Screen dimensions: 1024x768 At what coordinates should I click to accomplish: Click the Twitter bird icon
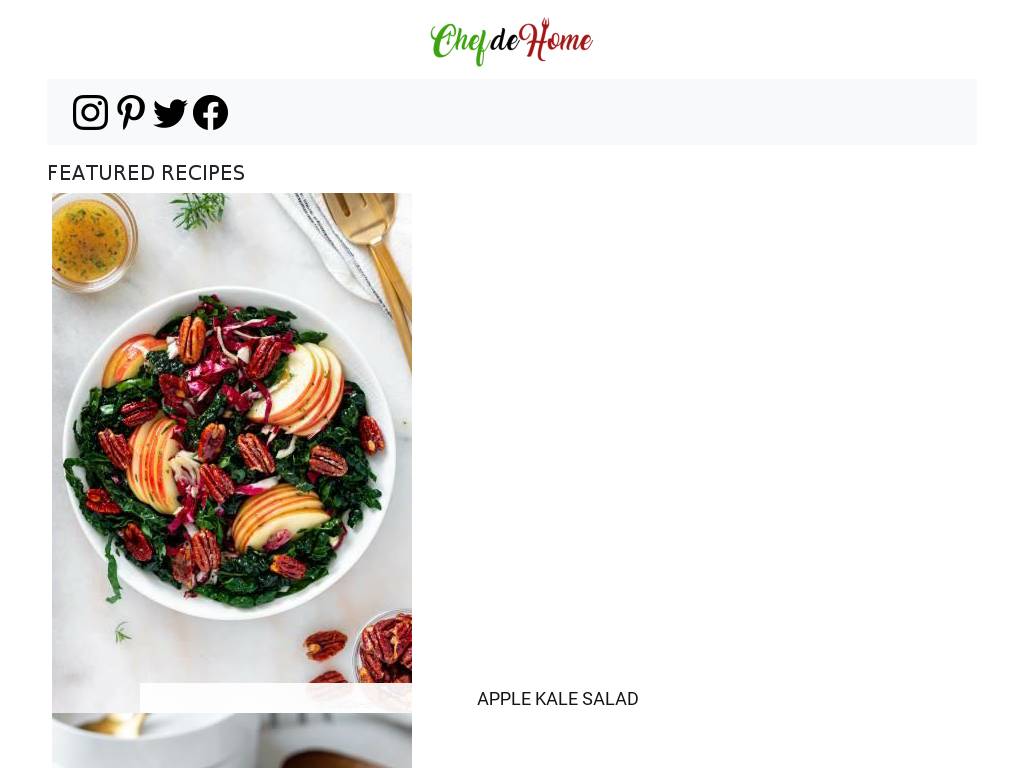(170, 113)
